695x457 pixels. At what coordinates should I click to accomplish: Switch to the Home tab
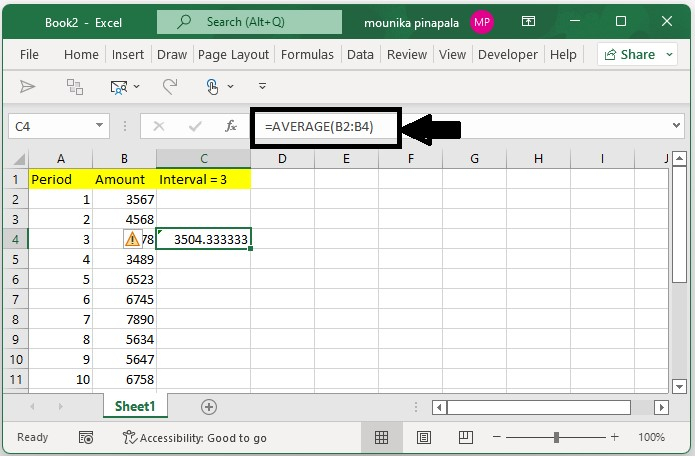point(81,55)
